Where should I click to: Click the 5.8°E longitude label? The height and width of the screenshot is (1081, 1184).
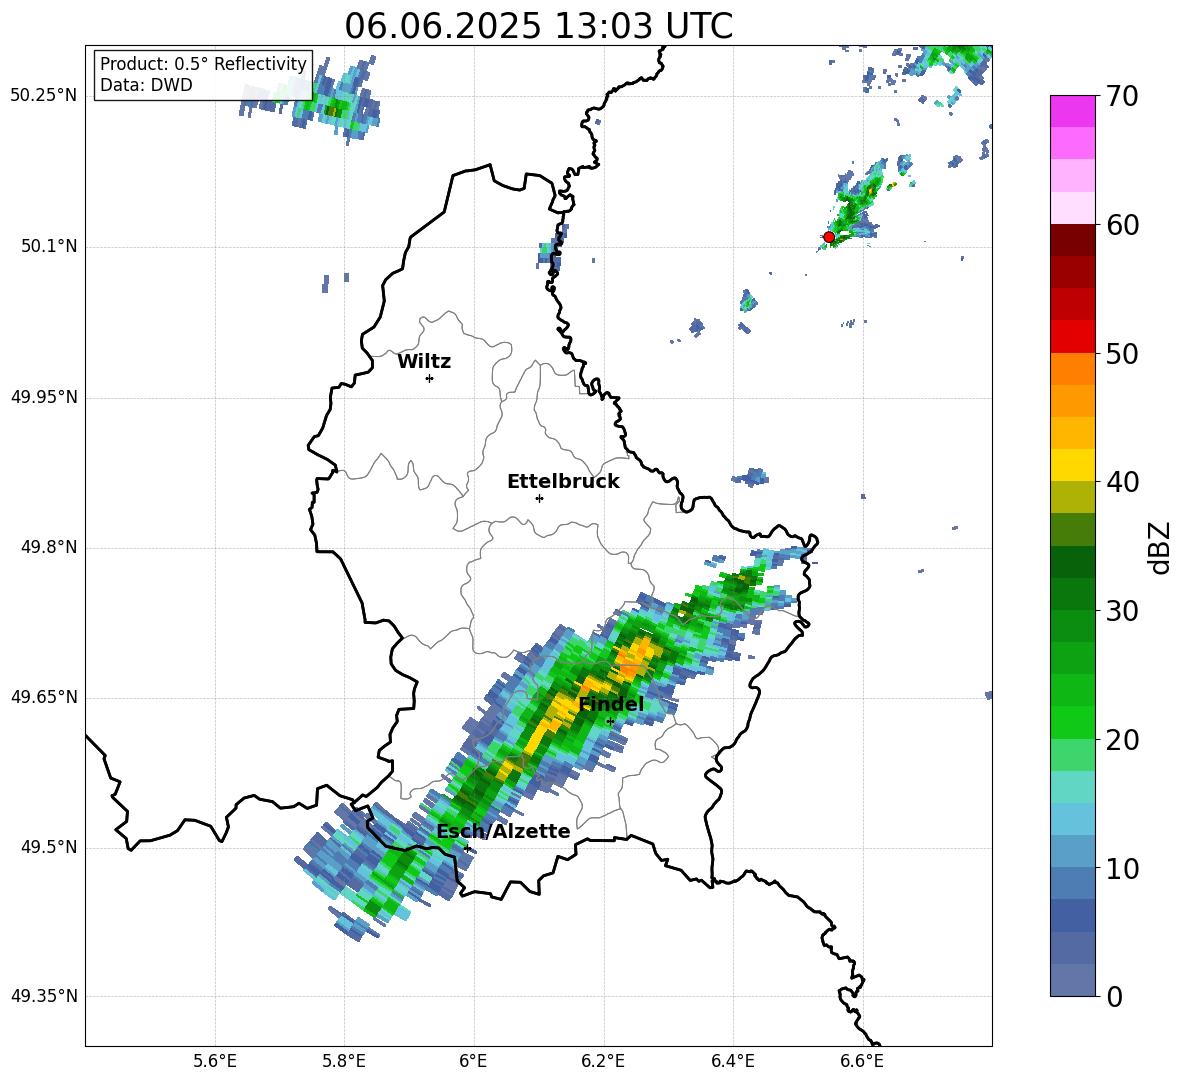(x=344, y=1061)
